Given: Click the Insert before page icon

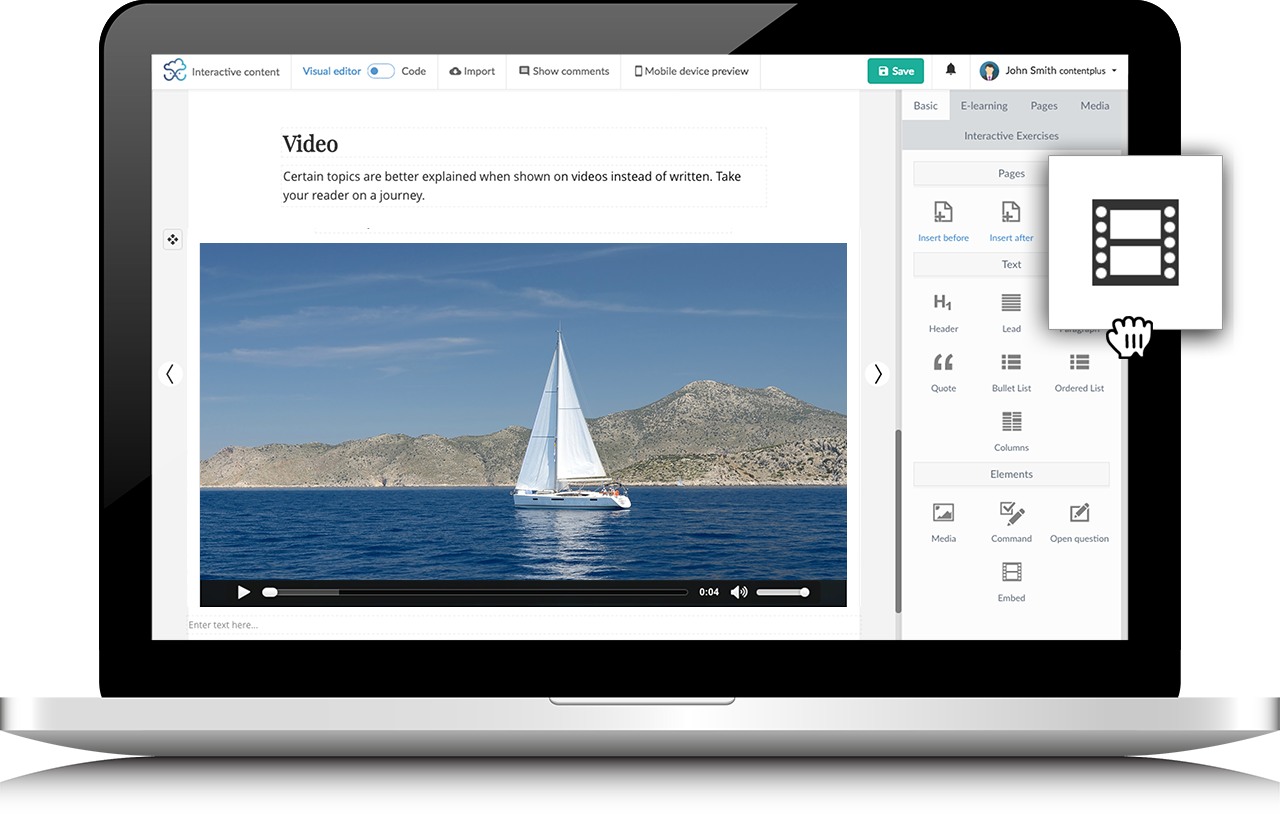Looking at the screenshot, I should (943, 212).
